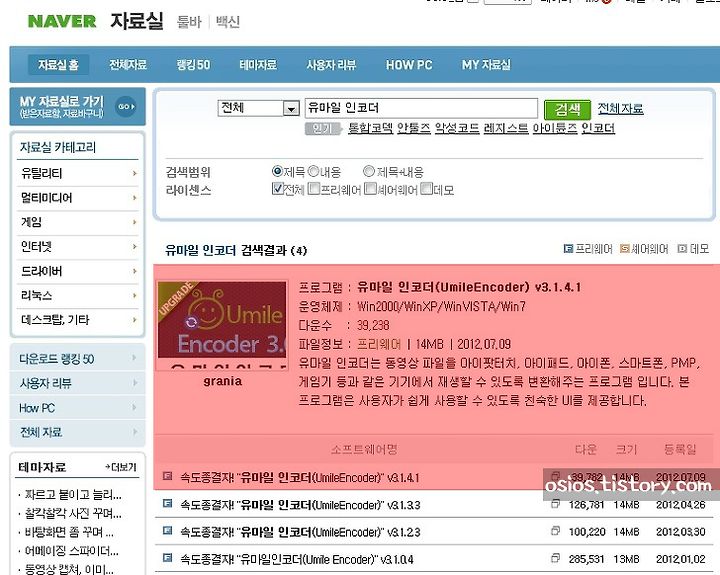Click the grania uploader name
The height and width of the screenshot is (575, 720).
point(223,381)
